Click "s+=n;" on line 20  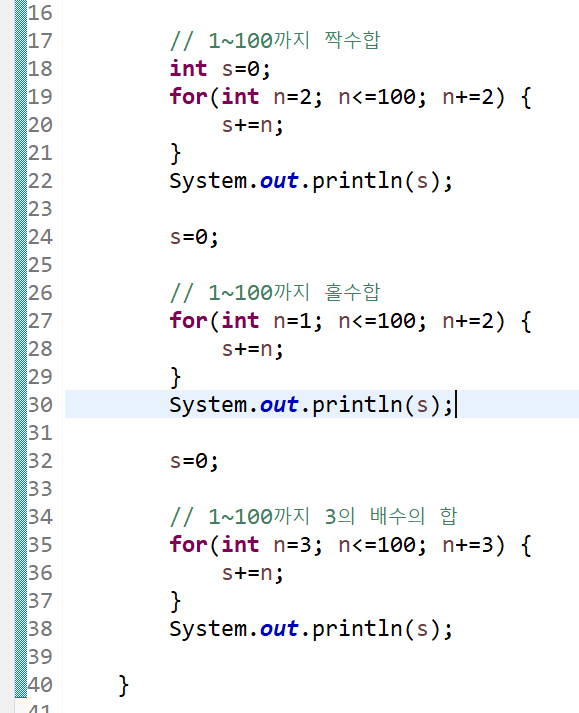(x=252, y=125)
